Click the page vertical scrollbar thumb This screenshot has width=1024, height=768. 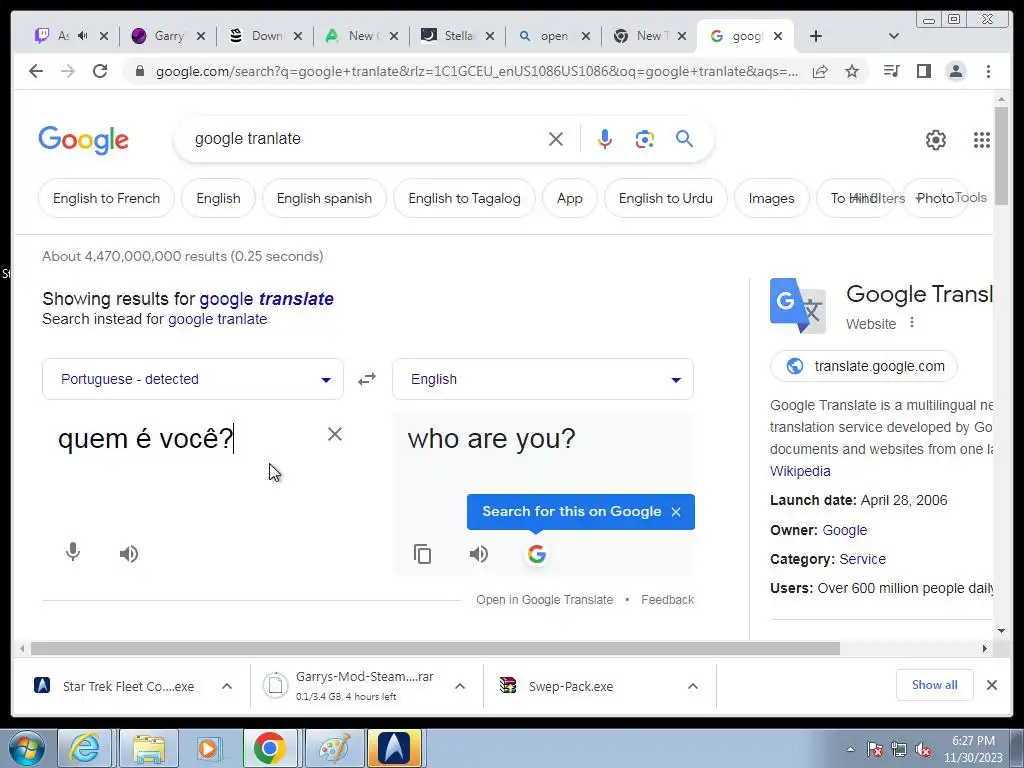(x=1001, y=155)
